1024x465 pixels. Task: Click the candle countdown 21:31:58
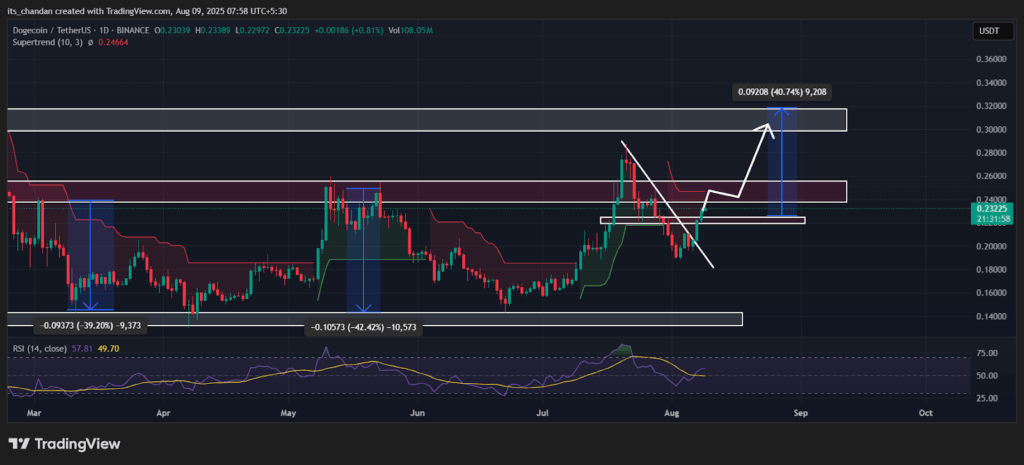point(991,219)
